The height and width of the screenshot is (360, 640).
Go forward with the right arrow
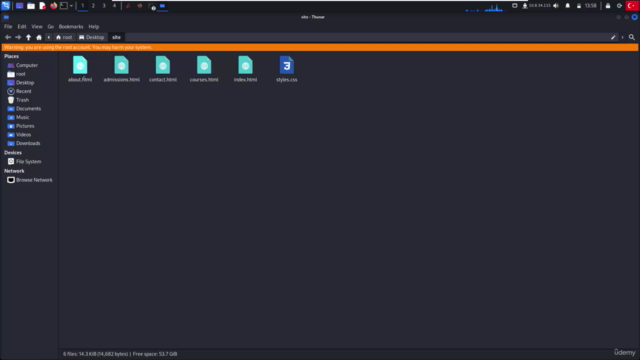pyautogui.click(x=18, y=37)
